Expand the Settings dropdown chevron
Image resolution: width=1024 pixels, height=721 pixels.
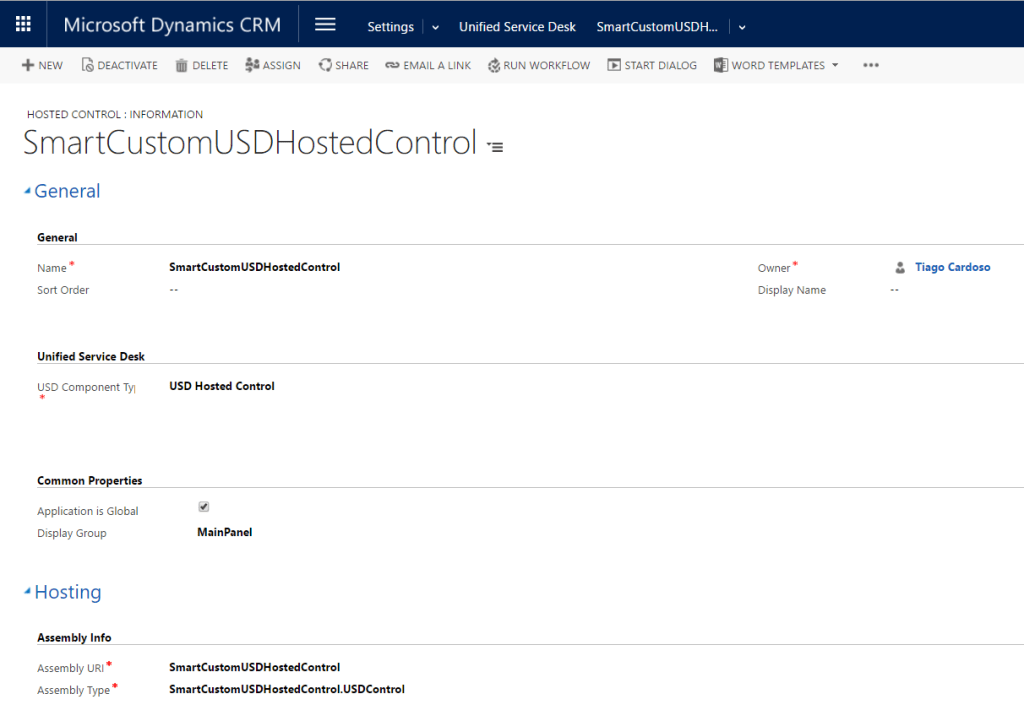click(435, 27)
